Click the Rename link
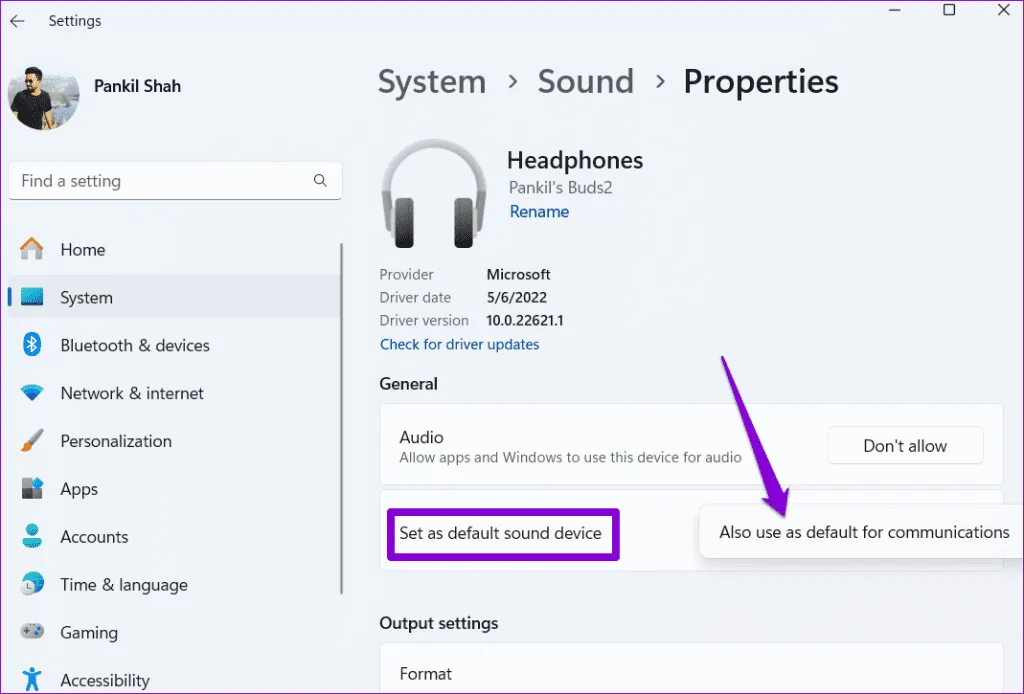 coord(539,212)
